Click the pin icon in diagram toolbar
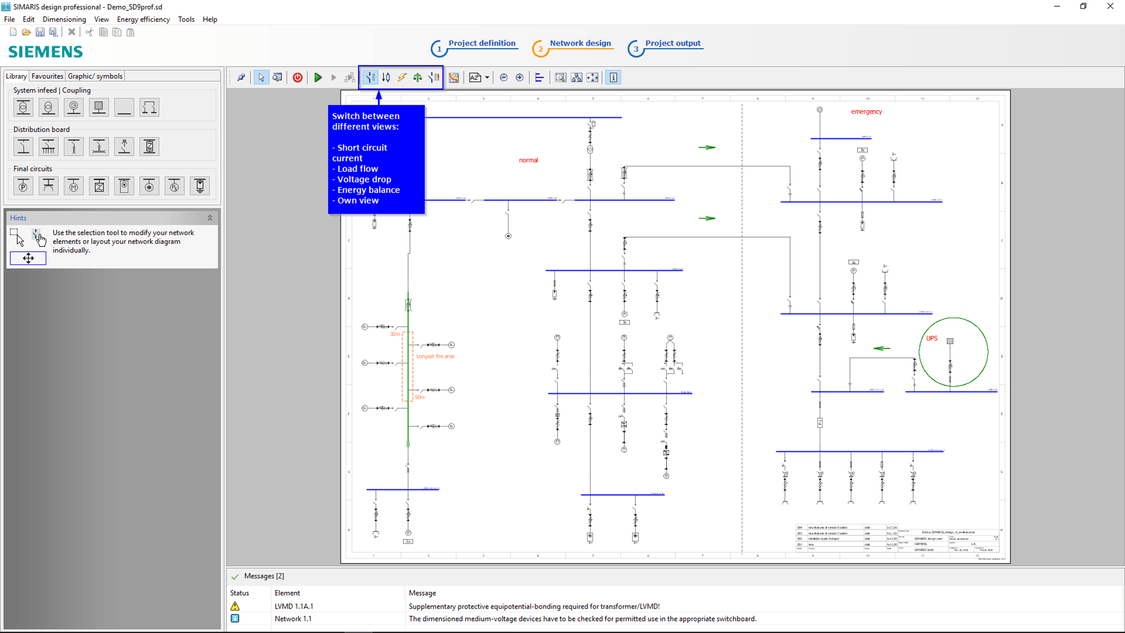1125x633 pixels. click(x=241, y=77)
